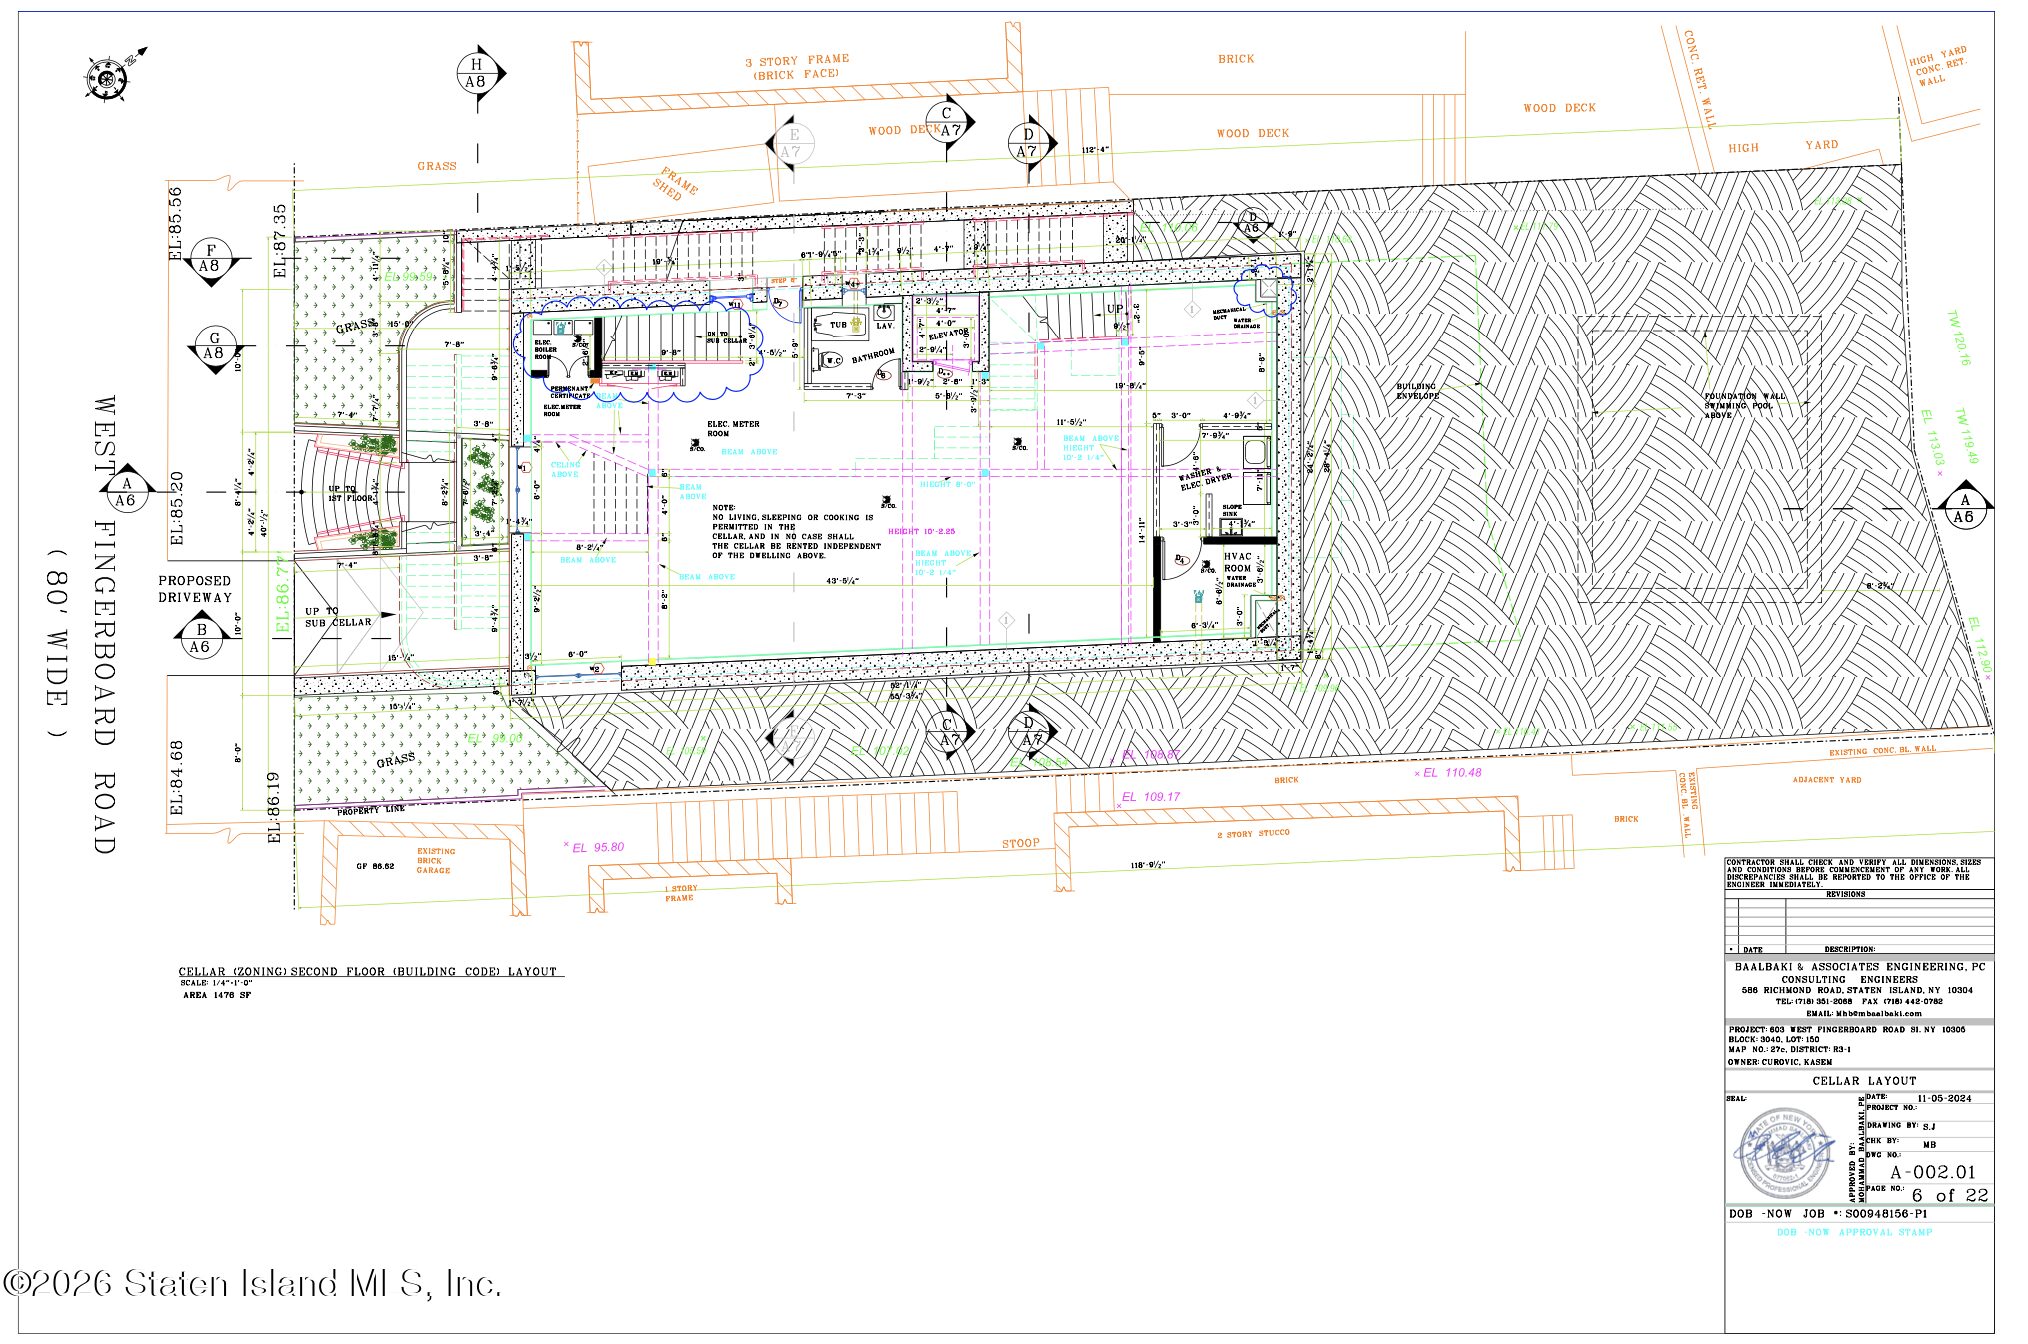Click the D/A7 marker below the building
The width and height of the screenshot is (2028, 1344).
1031,732
